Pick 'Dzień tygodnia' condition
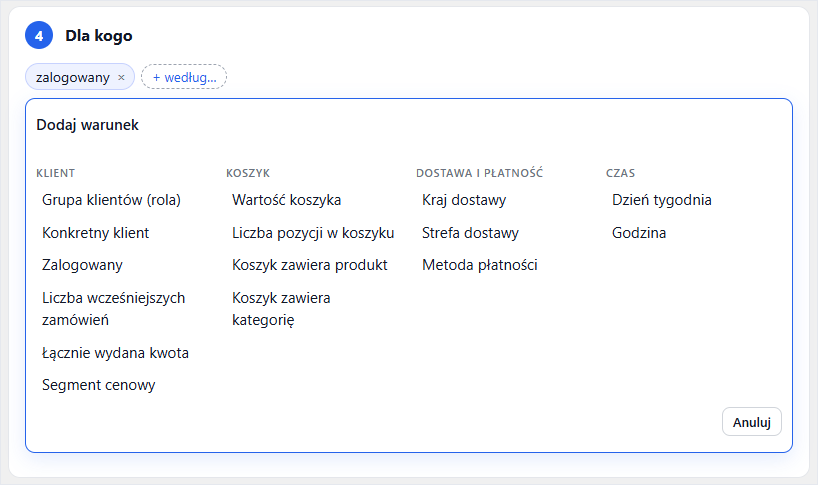This screenshot has width=818, height=485. point(661,200)
